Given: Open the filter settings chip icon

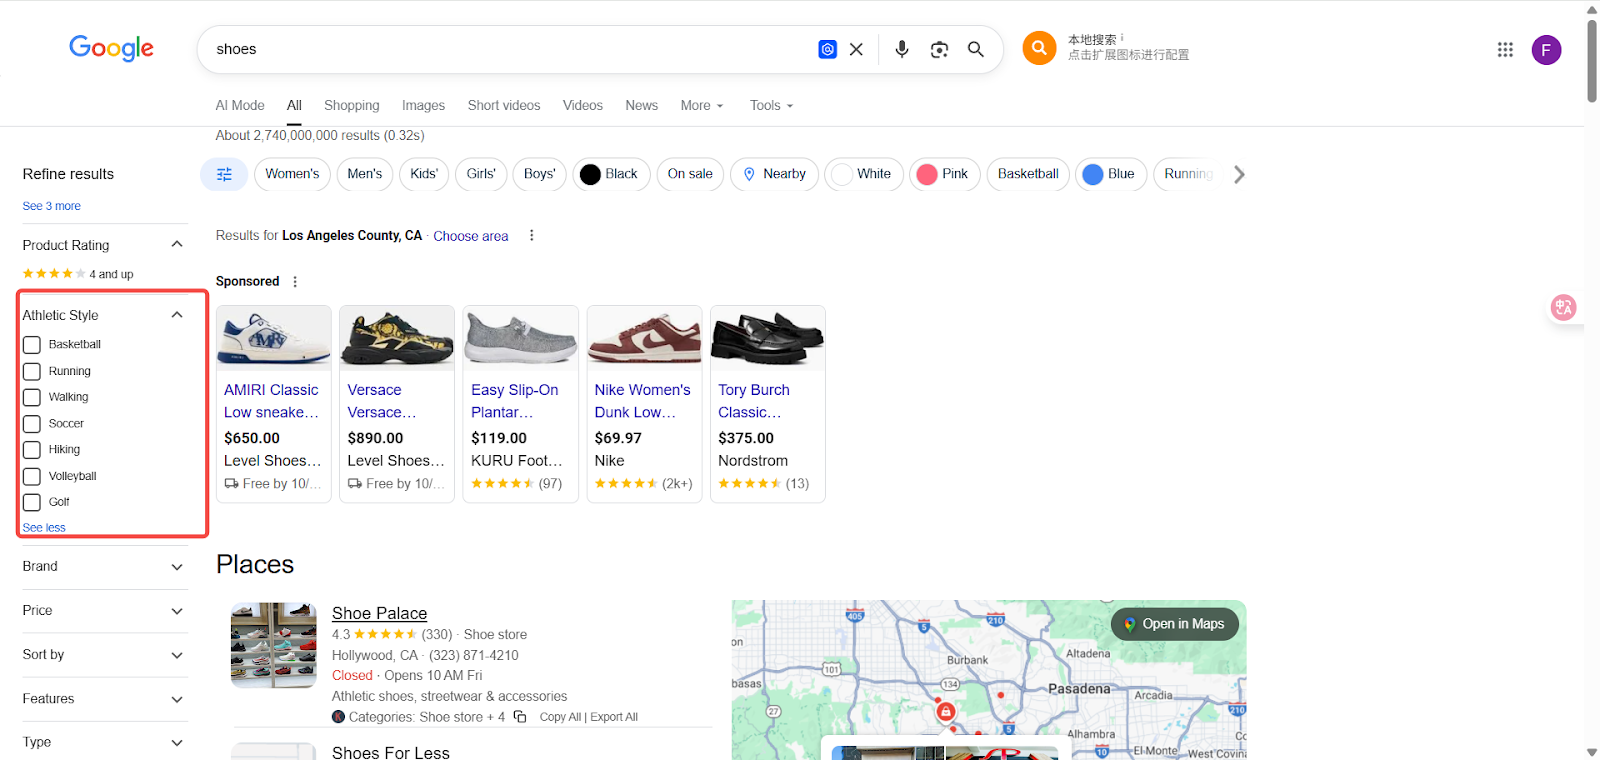Looking at the screenshot, I should 224,174.
